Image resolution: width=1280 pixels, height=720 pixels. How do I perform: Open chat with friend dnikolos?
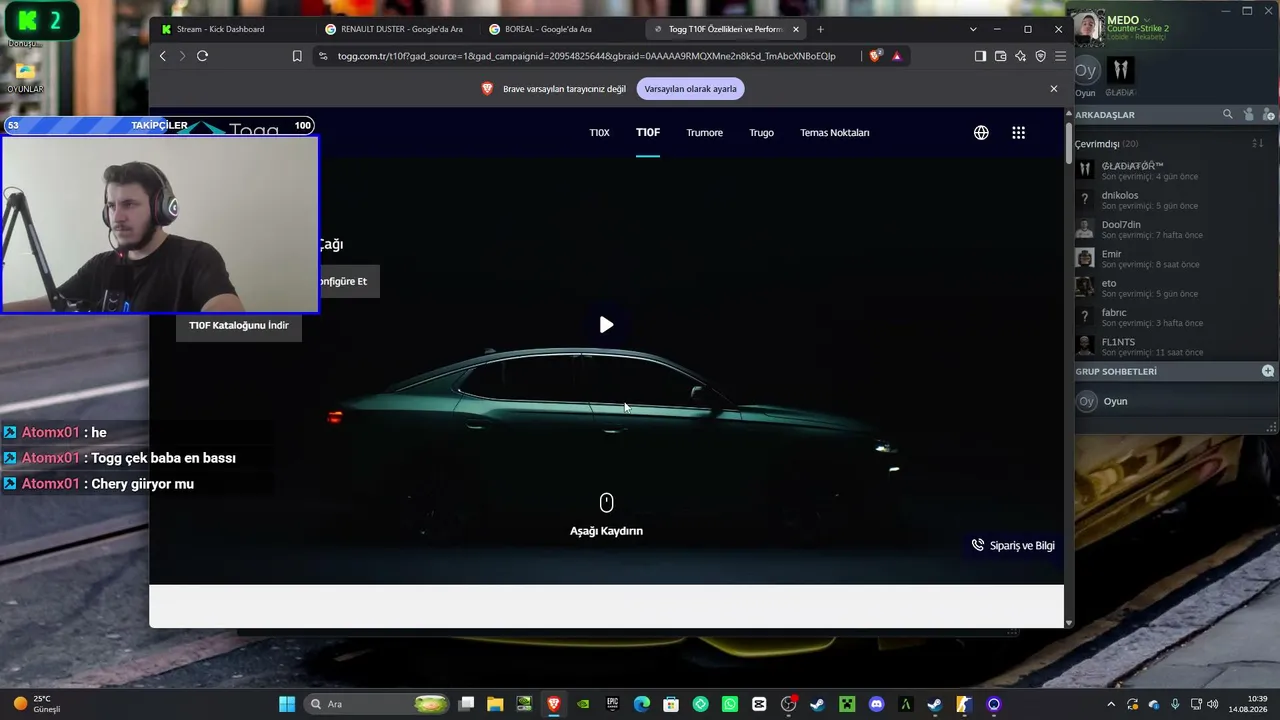click(x=1170, y=200)
